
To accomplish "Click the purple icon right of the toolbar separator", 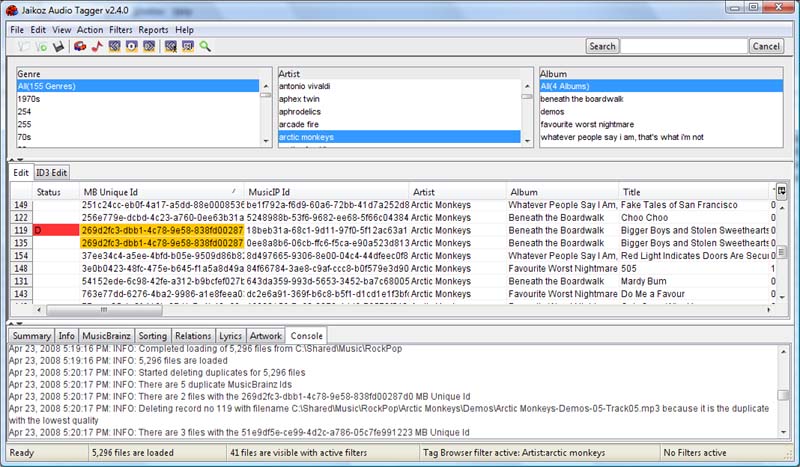I will click(171, 46).
